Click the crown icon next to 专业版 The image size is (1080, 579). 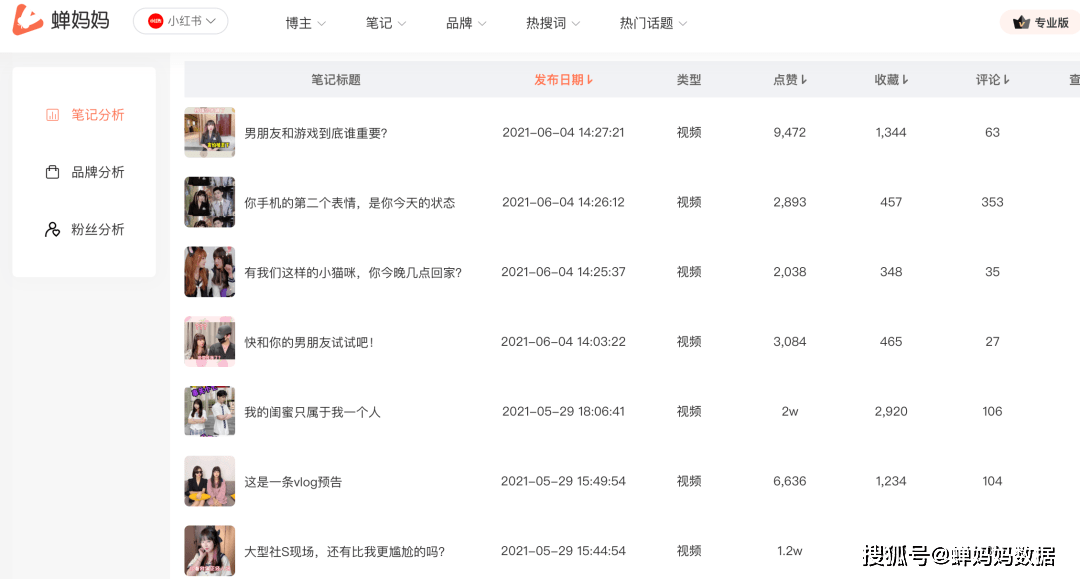(1021, 22)
